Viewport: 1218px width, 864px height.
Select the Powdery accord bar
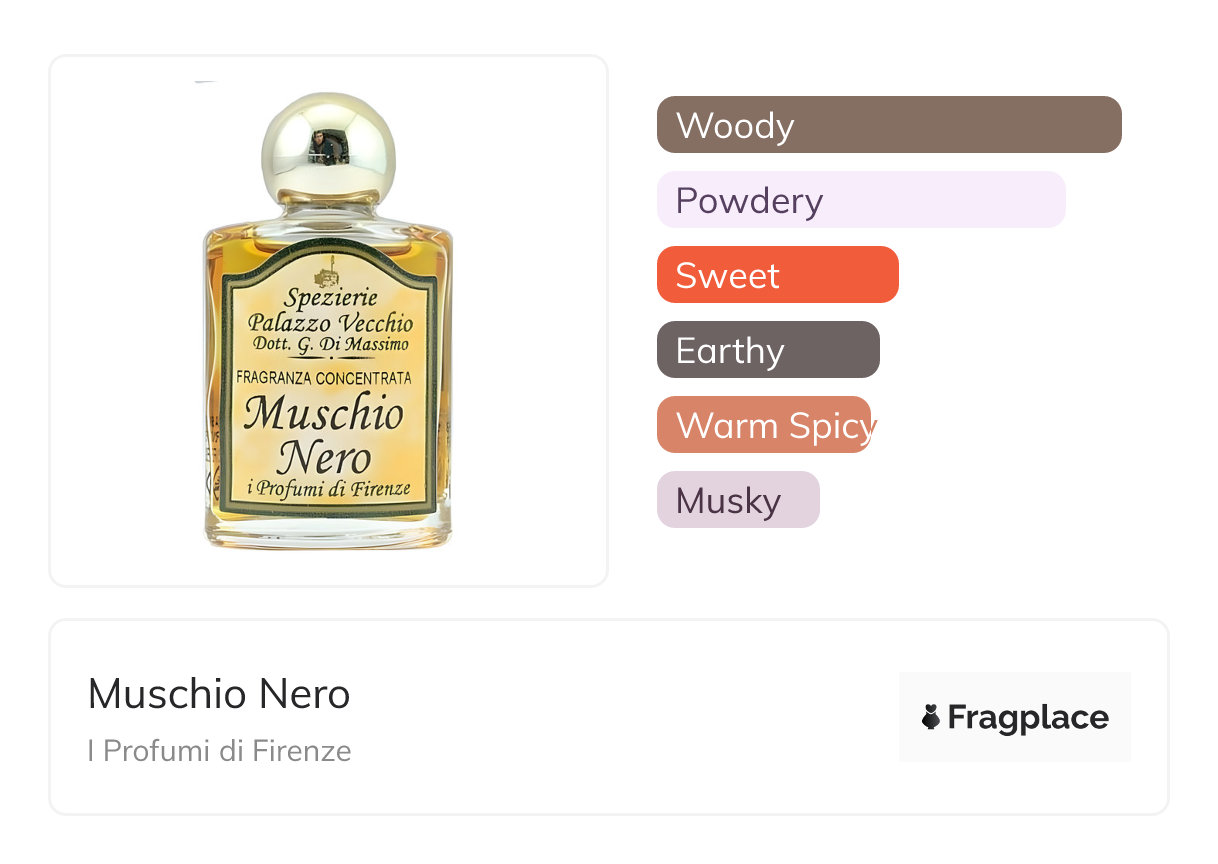point(861,200)
